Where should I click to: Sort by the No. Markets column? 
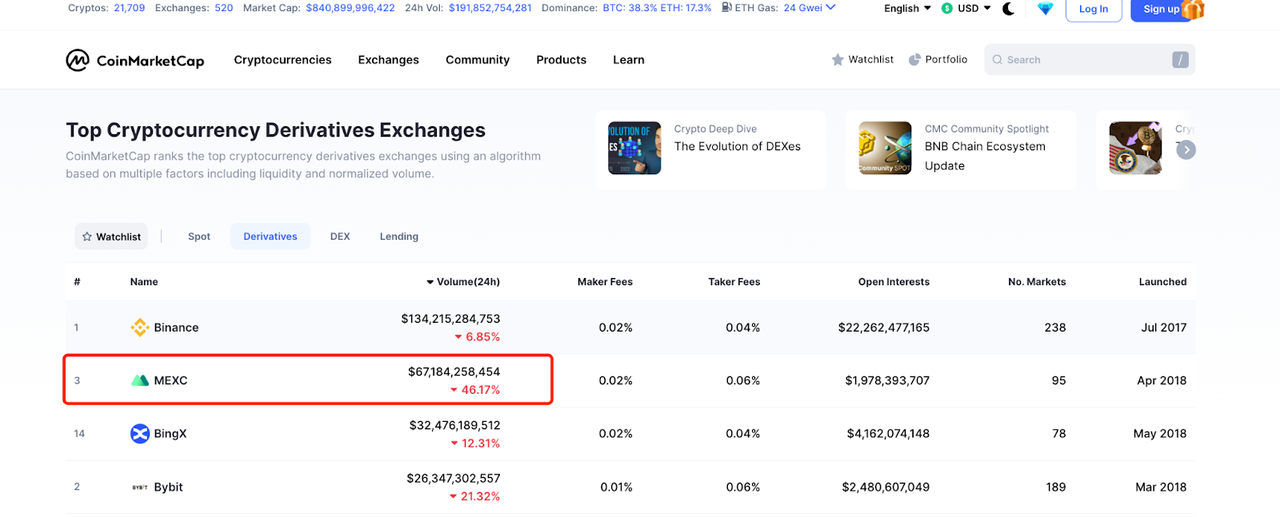click(x=1037, y=282)
